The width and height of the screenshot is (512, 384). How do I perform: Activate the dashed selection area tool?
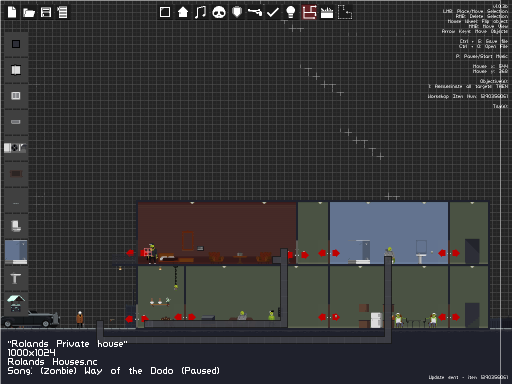[x=345, y=12]
